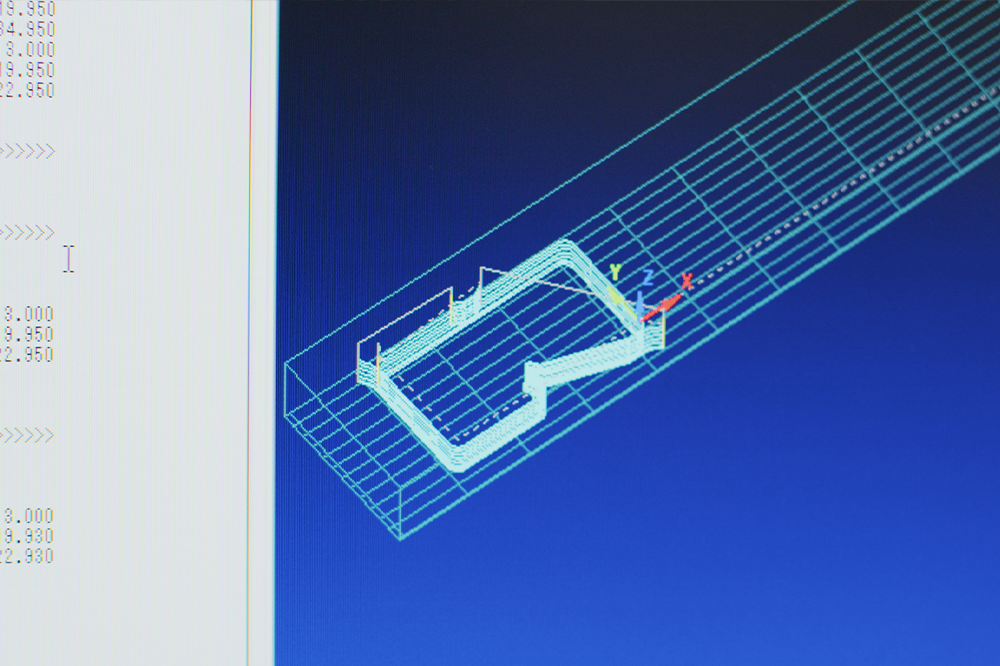Select the zigzag notch in the toolpath
1000x666 pixels.
coord(537,378)
